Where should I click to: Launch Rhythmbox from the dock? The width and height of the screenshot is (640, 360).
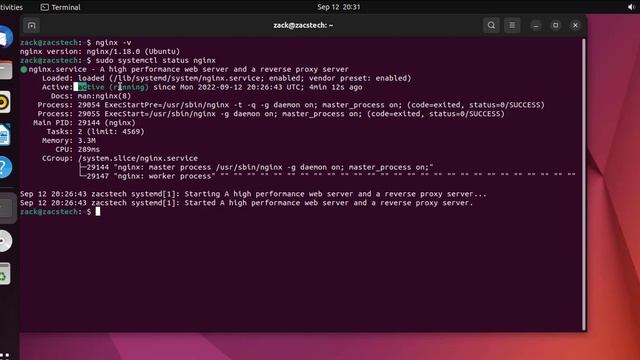[4, 102]
